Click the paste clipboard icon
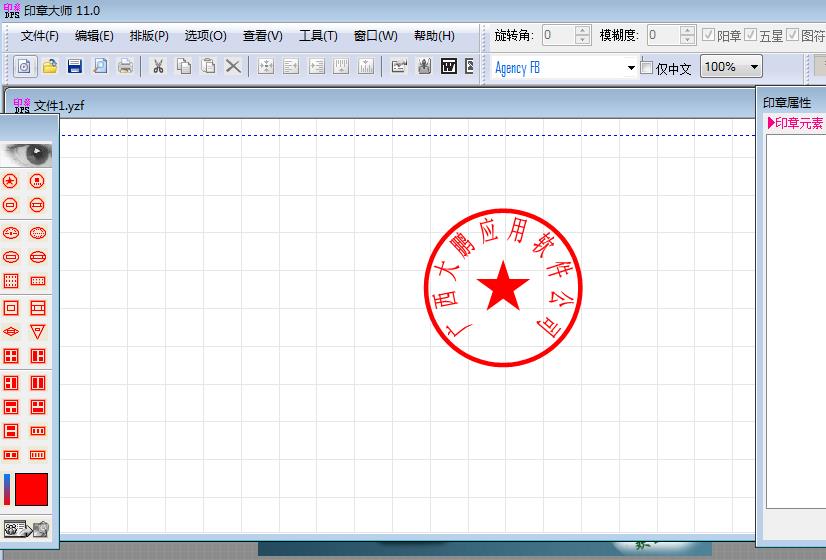826x560 pixels. tap(209, 67)
